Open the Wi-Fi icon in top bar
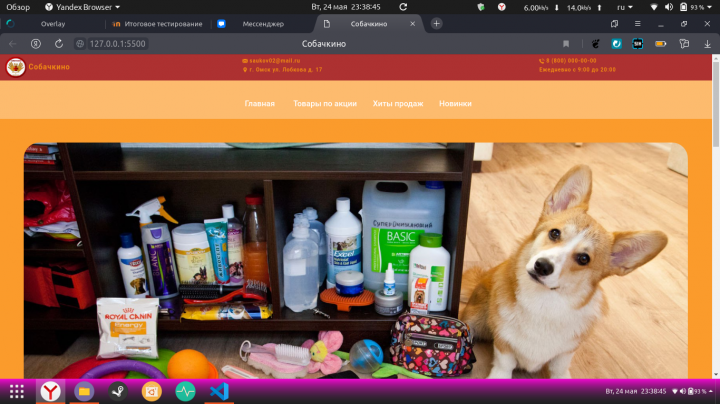 [x=654, y=7]
